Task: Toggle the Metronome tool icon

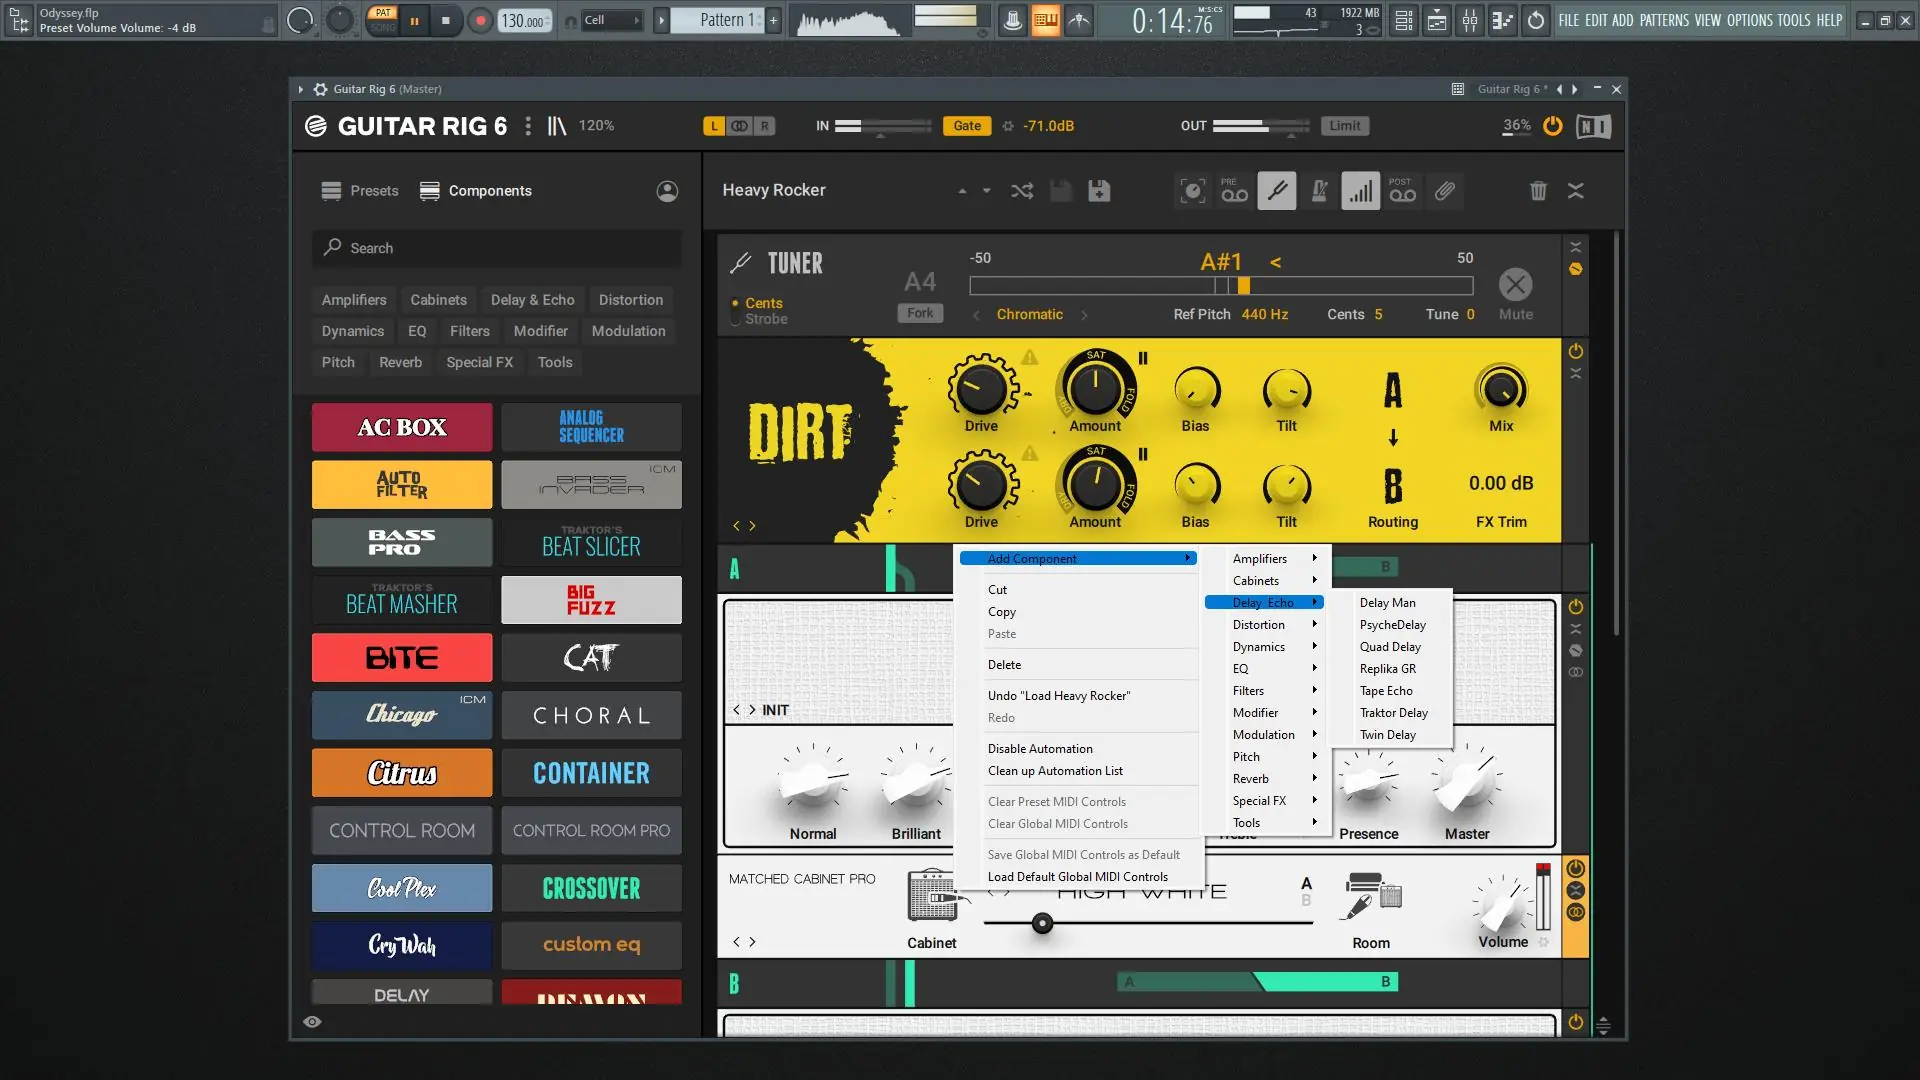Action: tap(1319, 191)
